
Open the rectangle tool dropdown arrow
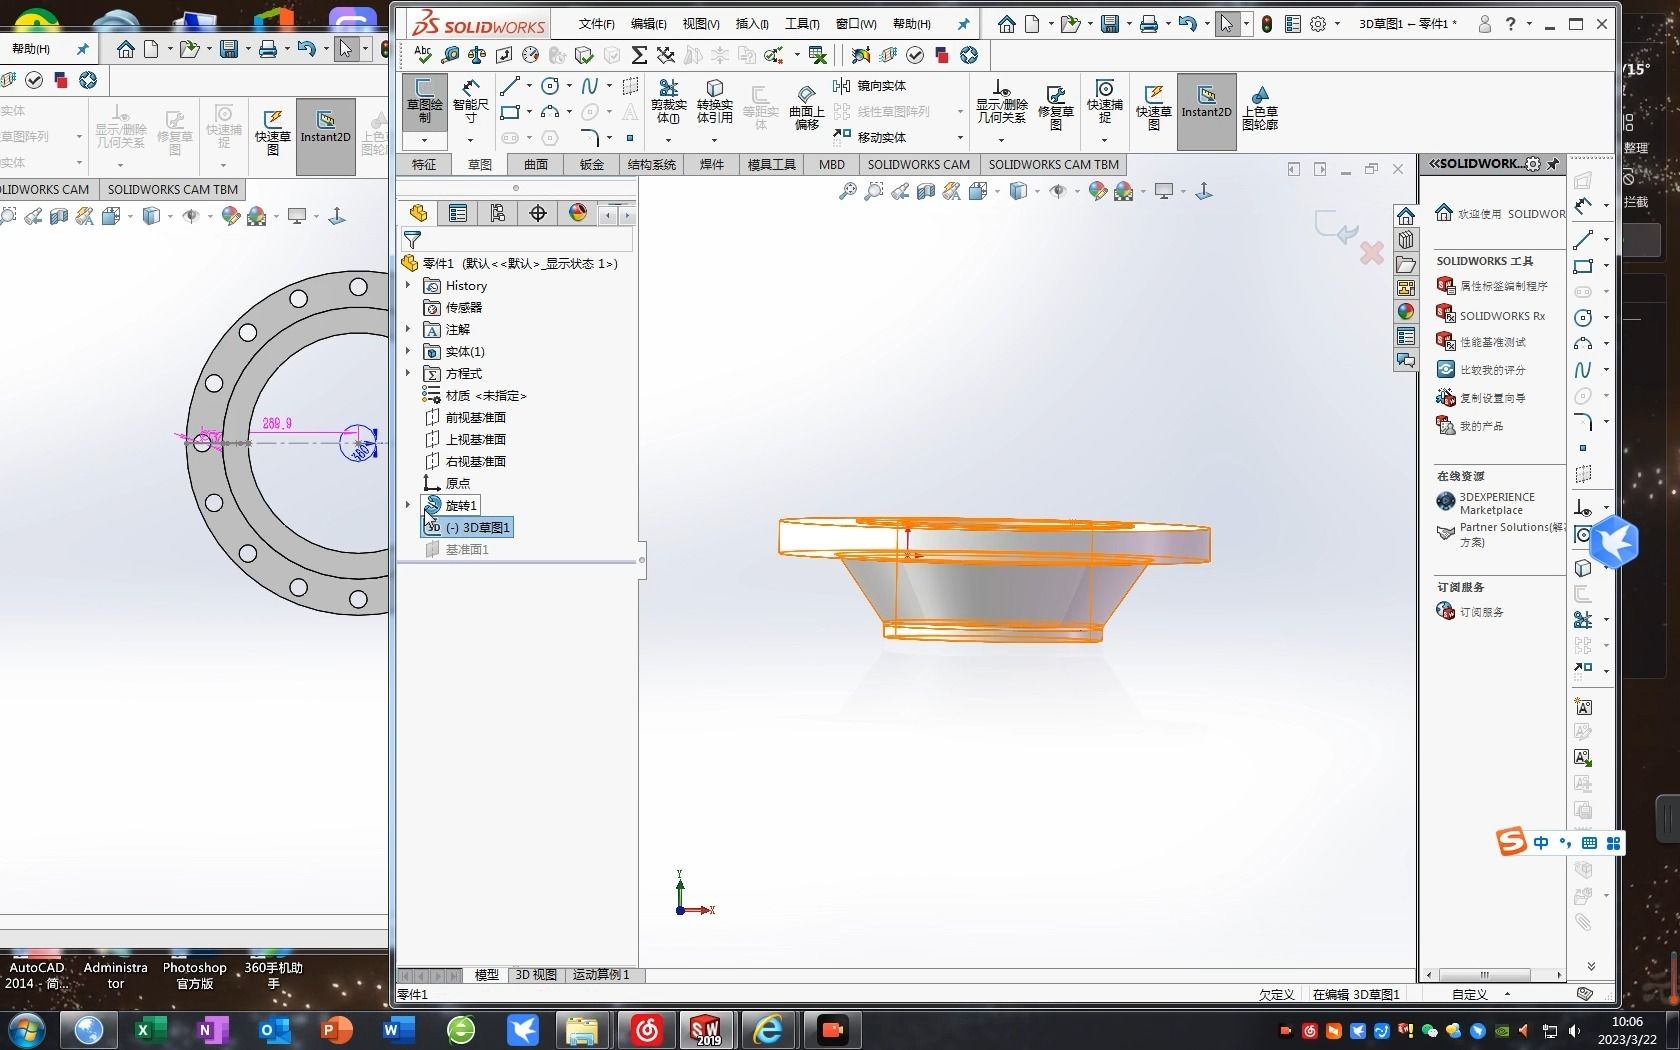point(529,112)
